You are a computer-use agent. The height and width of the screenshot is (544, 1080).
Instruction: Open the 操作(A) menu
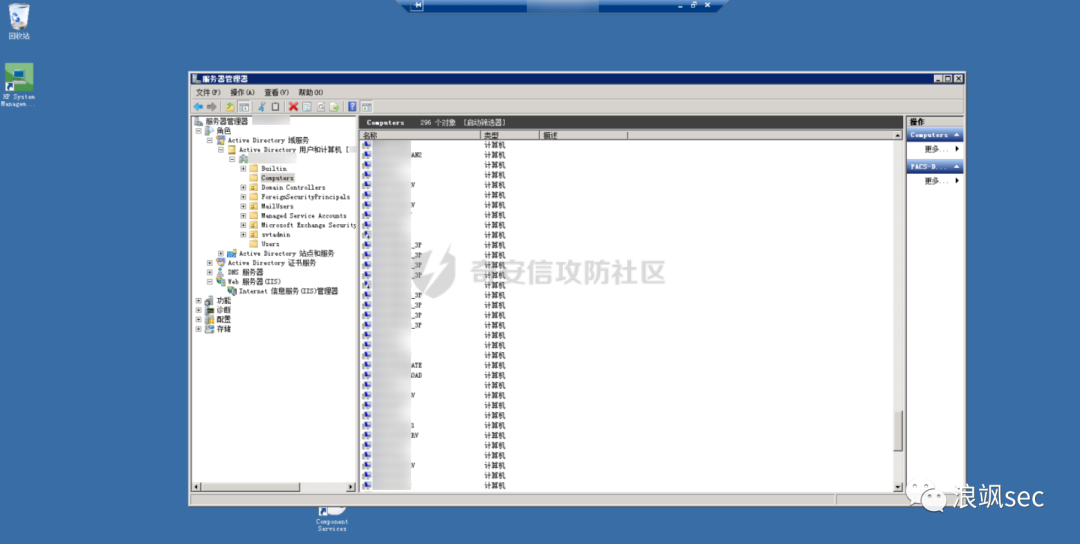[x=242, y=92]
